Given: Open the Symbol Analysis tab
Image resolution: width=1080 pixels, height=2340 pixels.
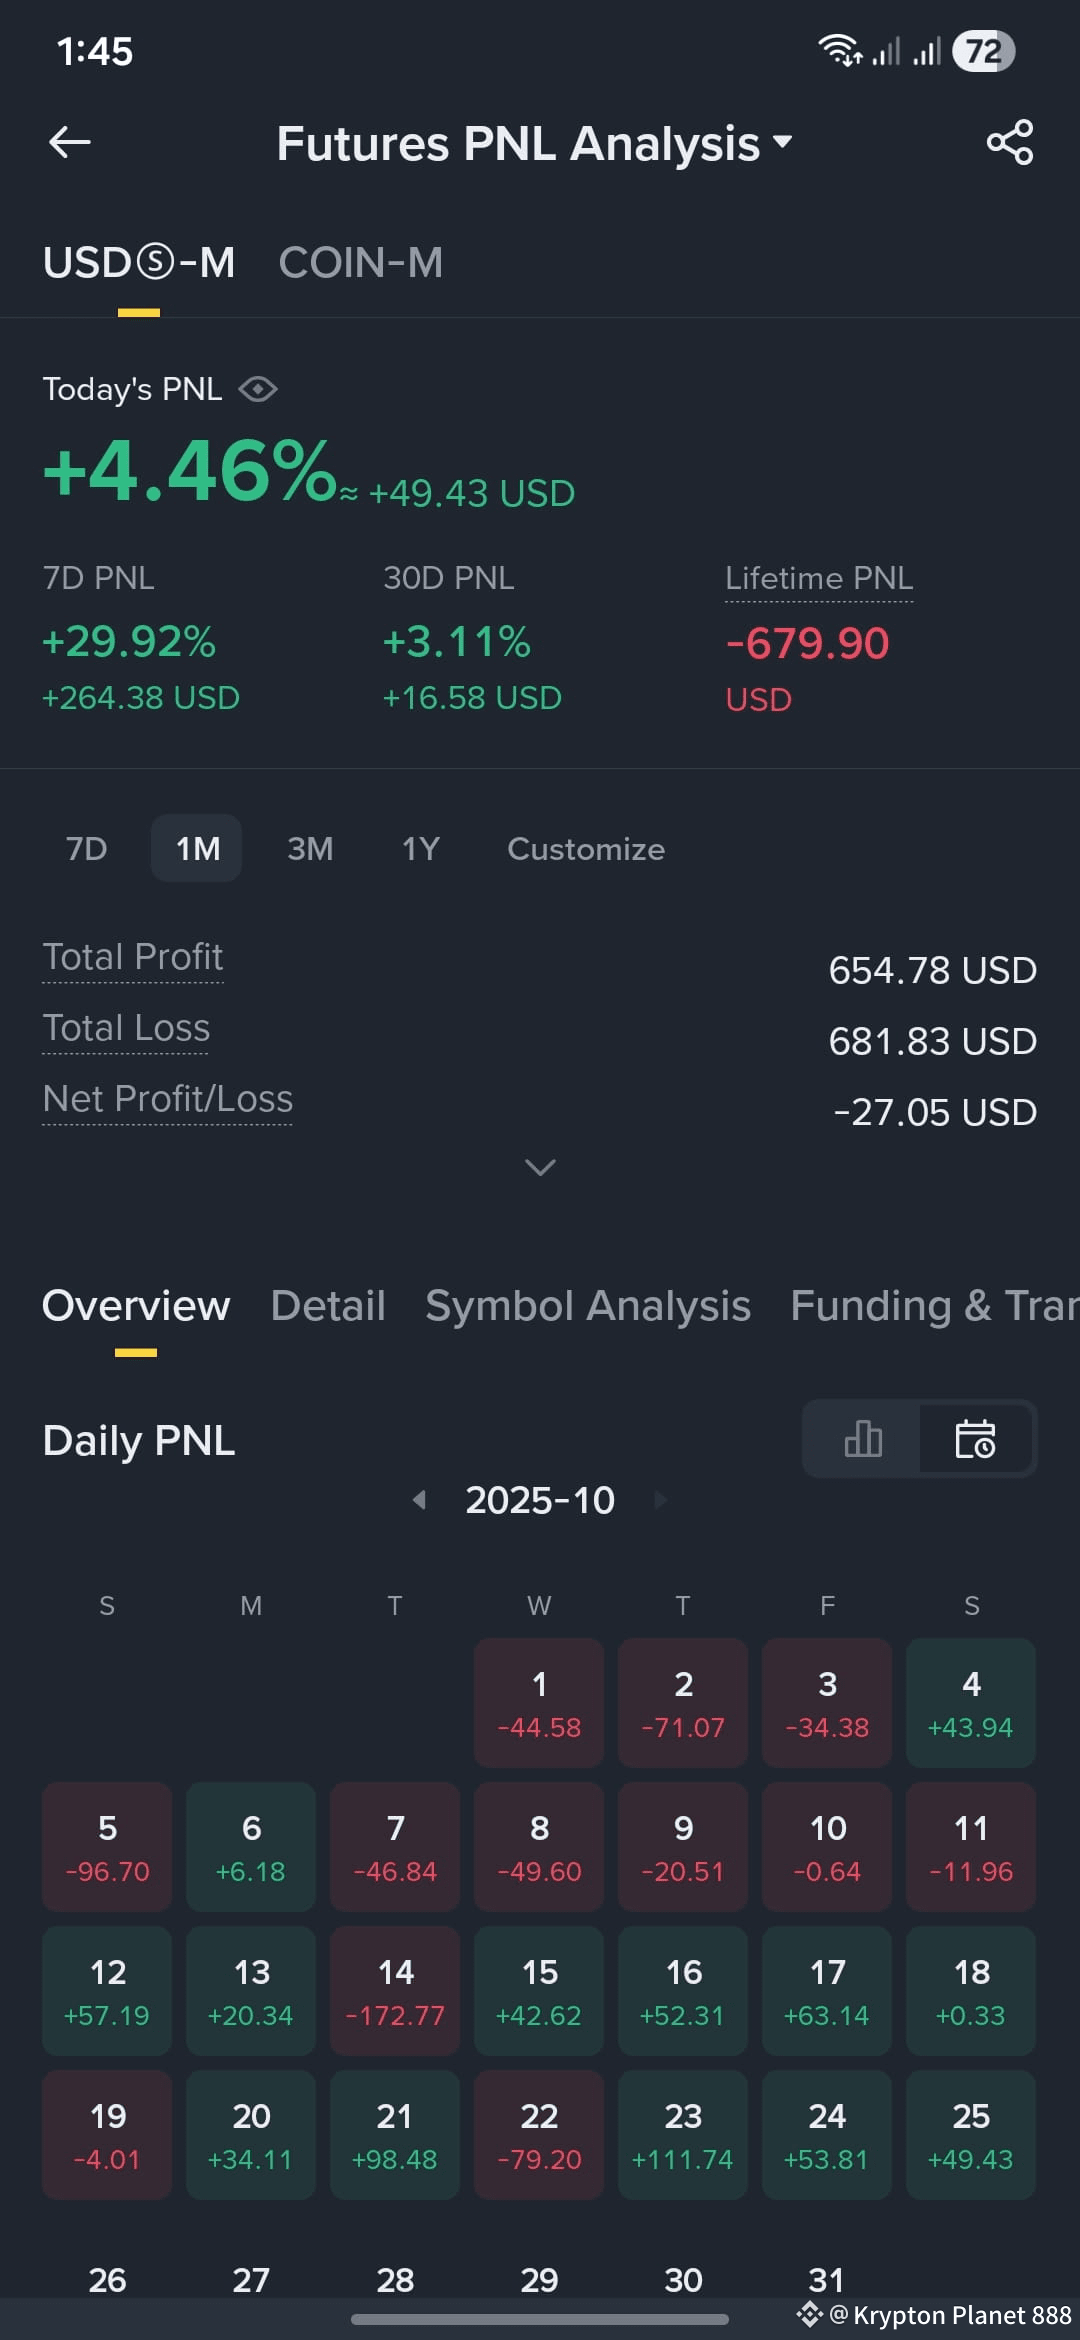Looking at the screenshot, I should tap(588, 1305).
